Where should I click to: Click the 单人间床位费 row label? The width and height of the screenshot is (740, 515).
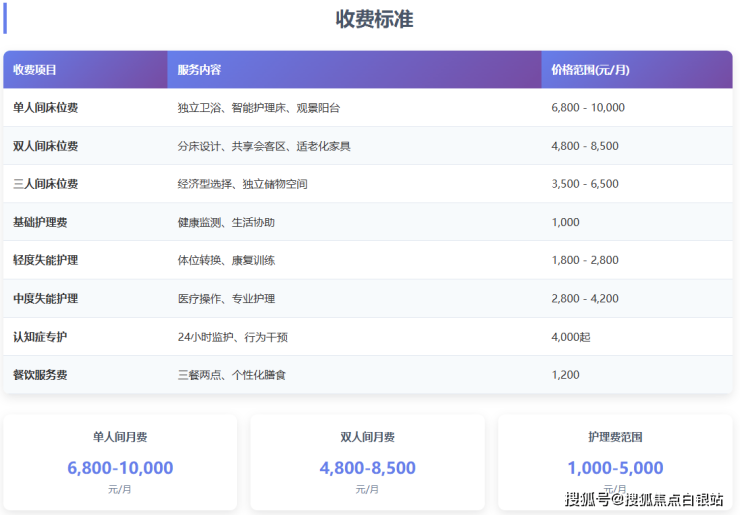[x=46, y=108]
